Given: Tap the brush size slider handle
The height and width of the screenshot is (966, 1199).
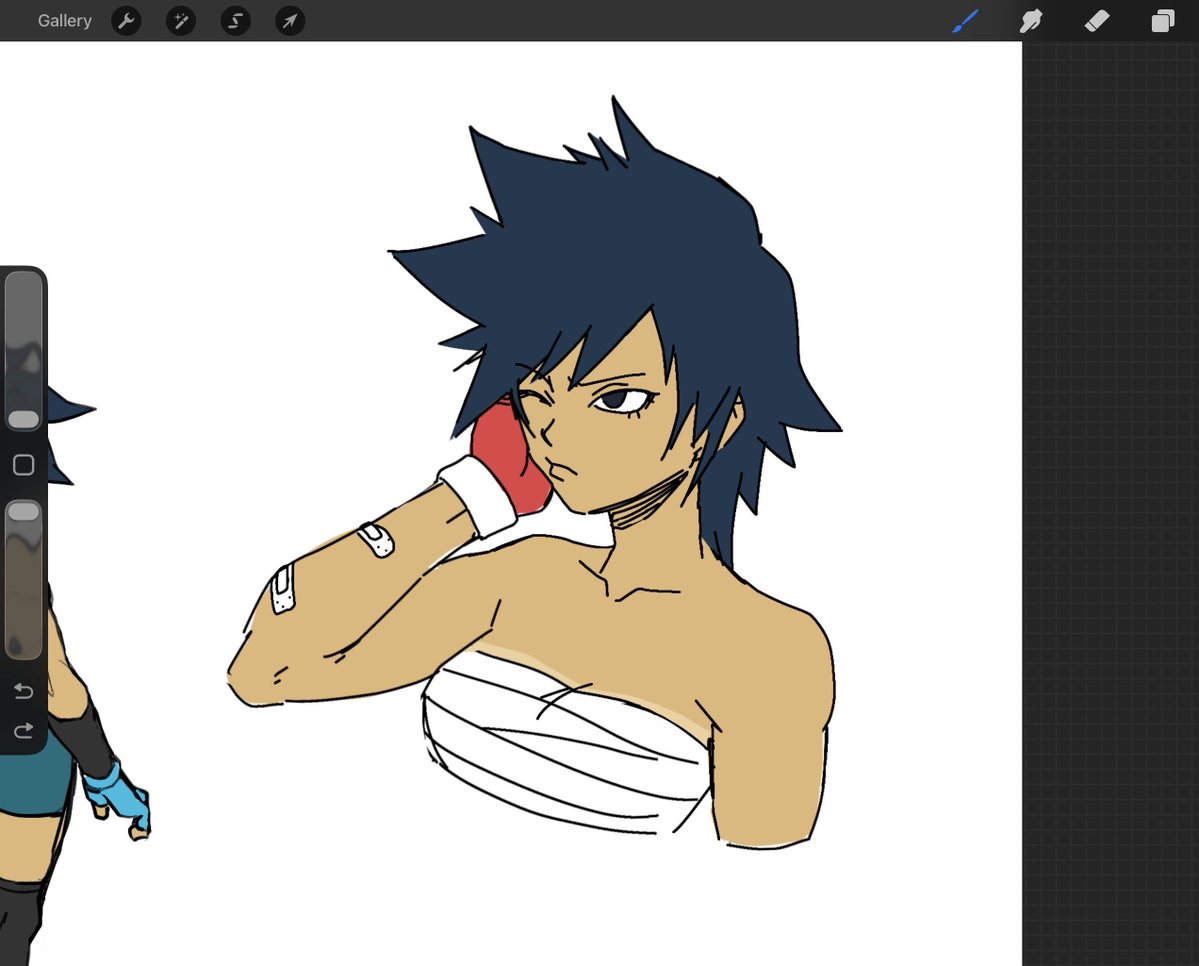Looking at the screenshot, I should pos(23,419).
